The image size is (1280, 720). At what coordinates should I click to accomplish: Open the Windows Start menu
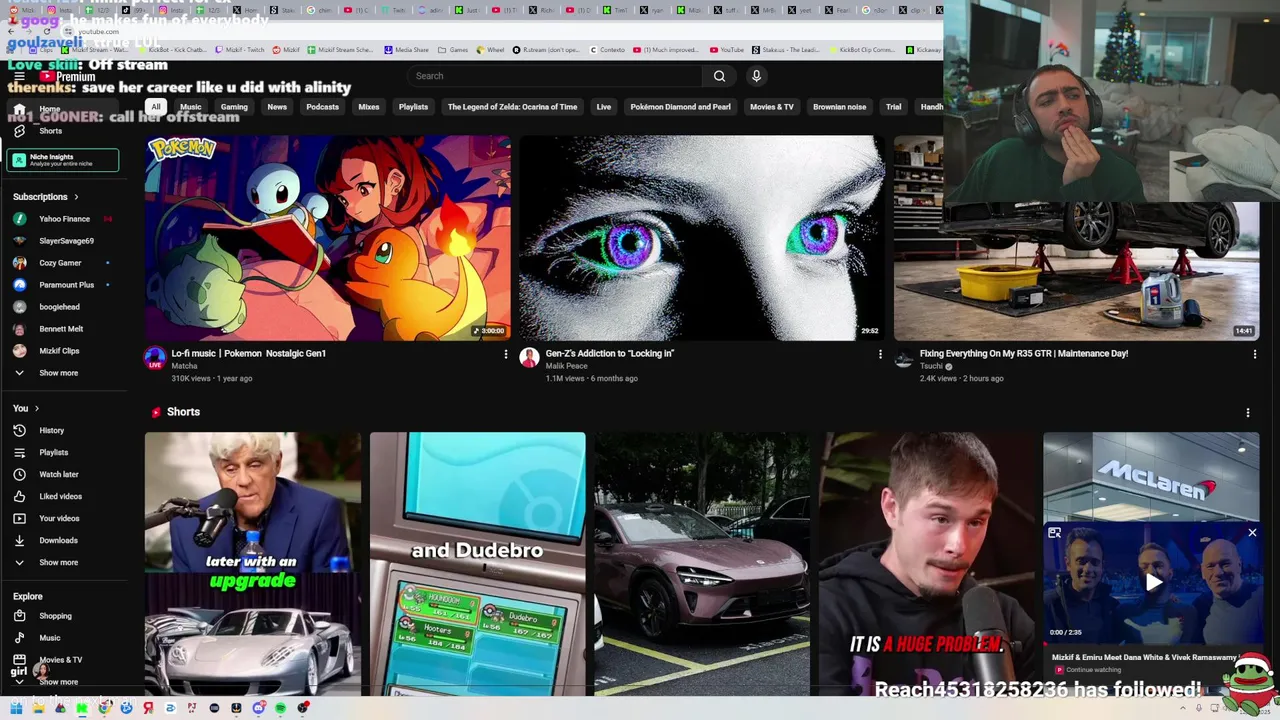tap(16, 708)
